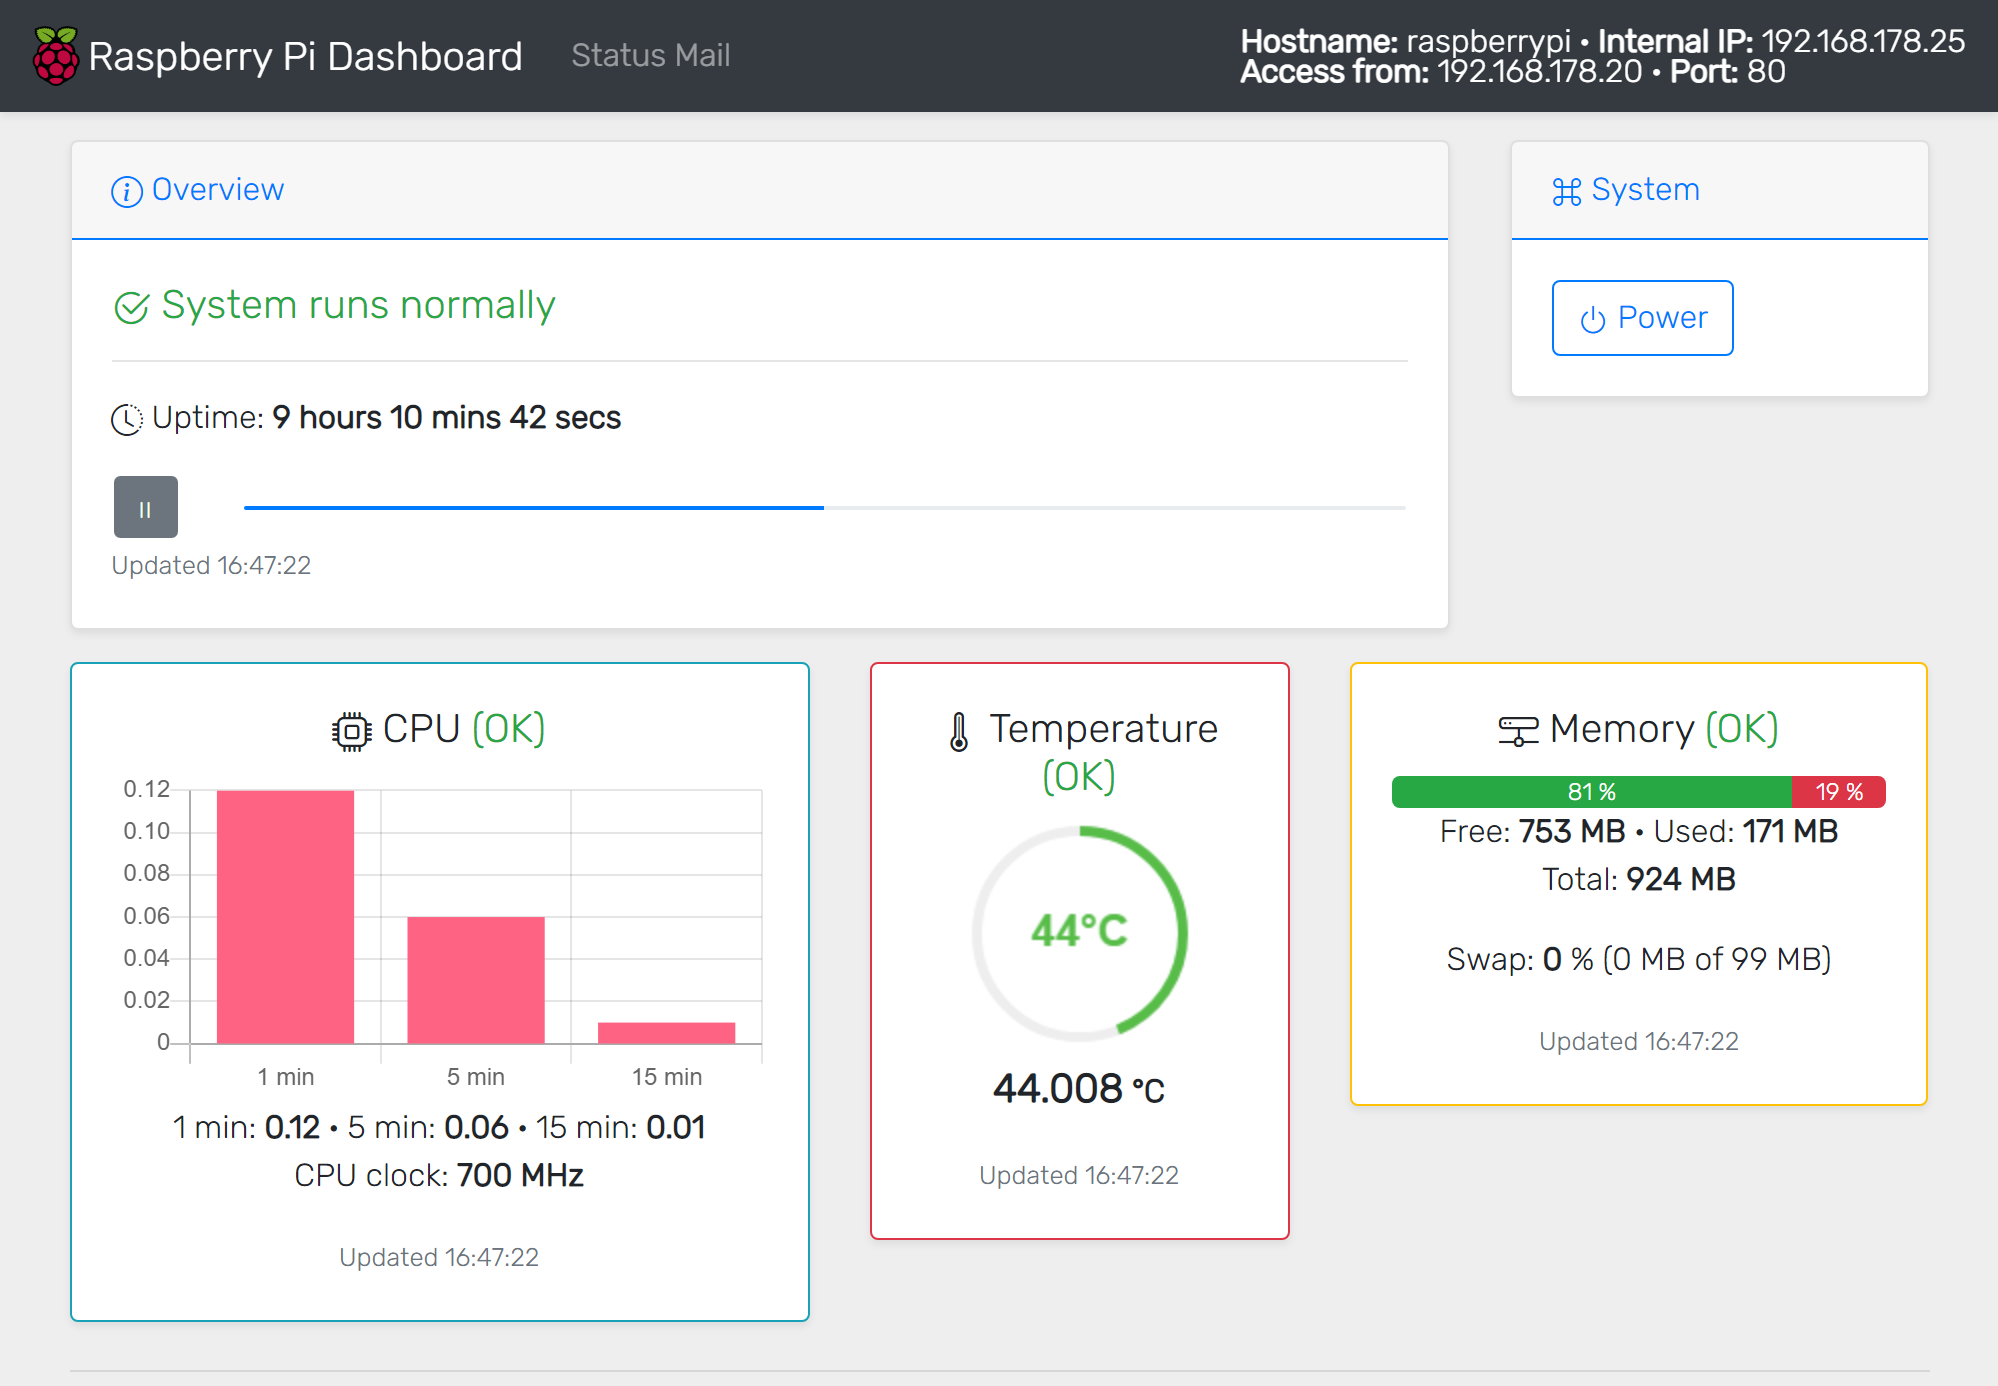
Task: Click the Raspberry Pi Dashboard title link
Action: pyautogui.click(x=304, y=56)
